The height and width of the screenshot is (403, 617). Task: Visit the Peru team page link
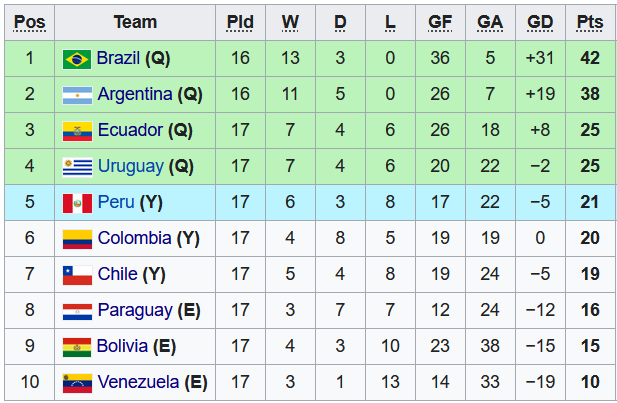[x=114, y=204]
